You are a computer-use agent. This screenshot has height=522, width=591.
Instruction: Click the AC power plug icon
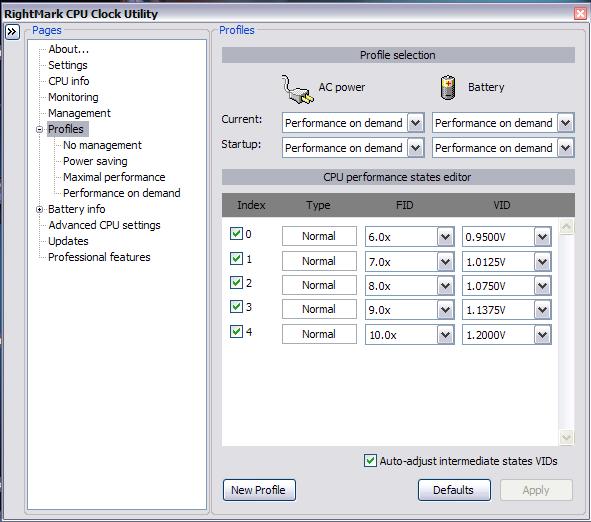point(297,89)
